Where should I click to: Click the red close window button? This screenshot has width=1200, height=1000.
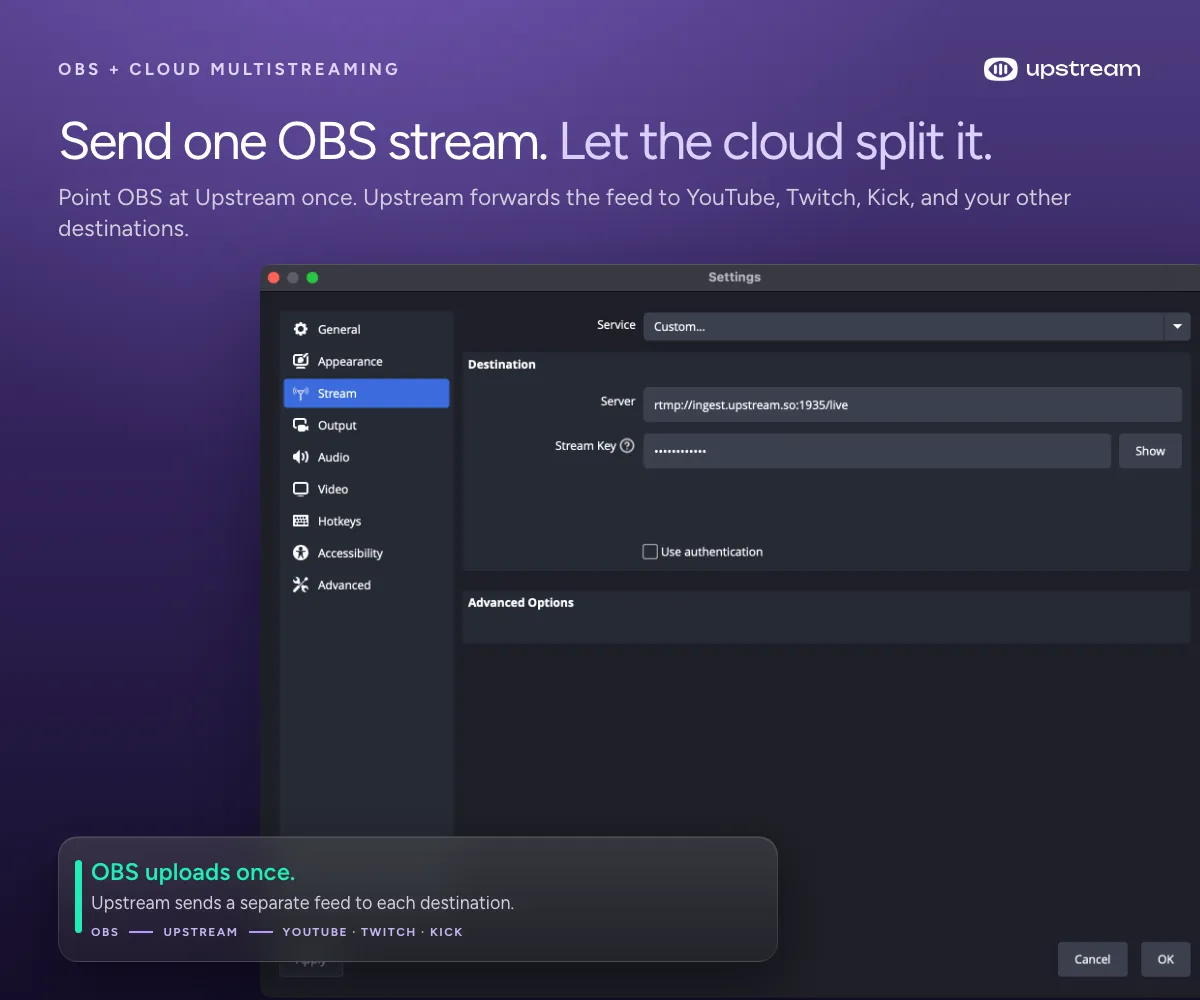coord(274,277)
